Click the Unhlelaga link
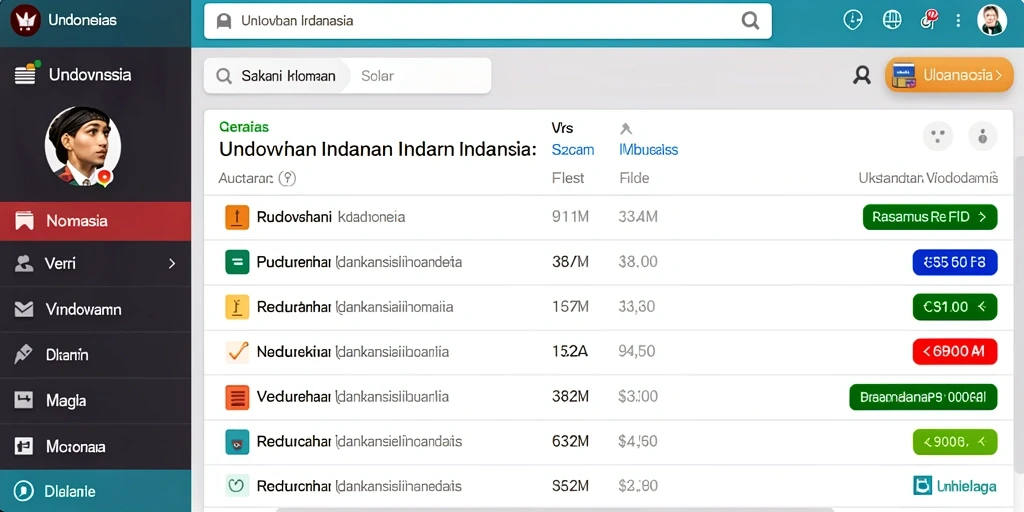This screenshot has width=1024, height=512. pyautogui.click(x=954, y=486)
